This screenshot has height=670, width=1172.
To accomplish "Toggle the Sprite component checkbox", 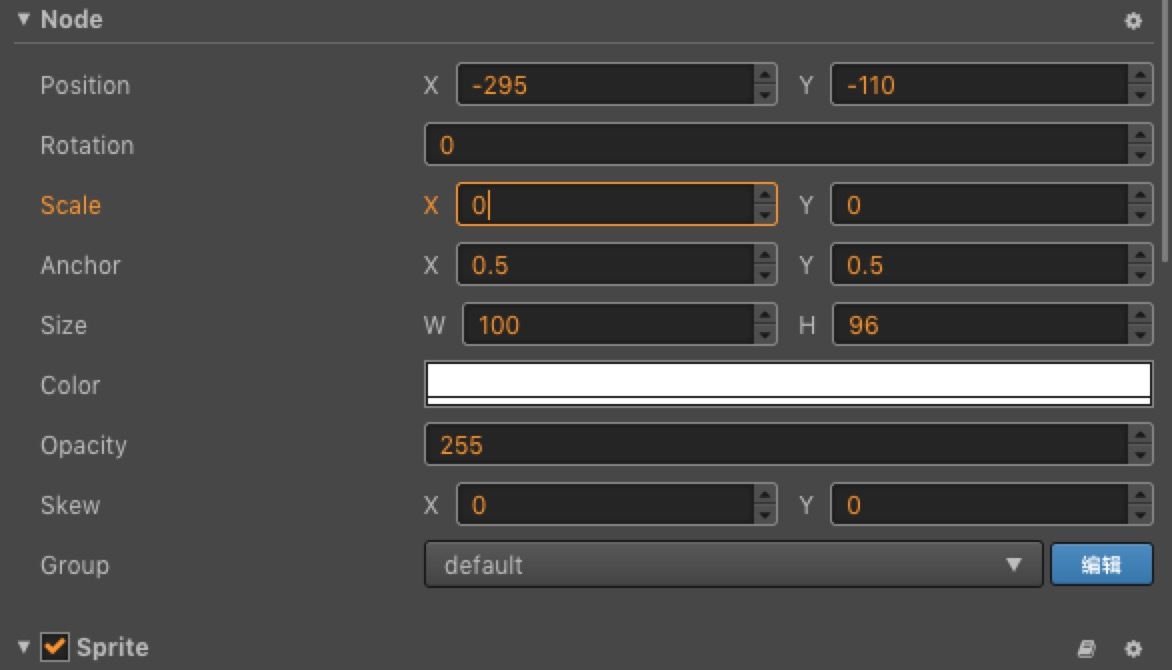I will click(56, 647).
